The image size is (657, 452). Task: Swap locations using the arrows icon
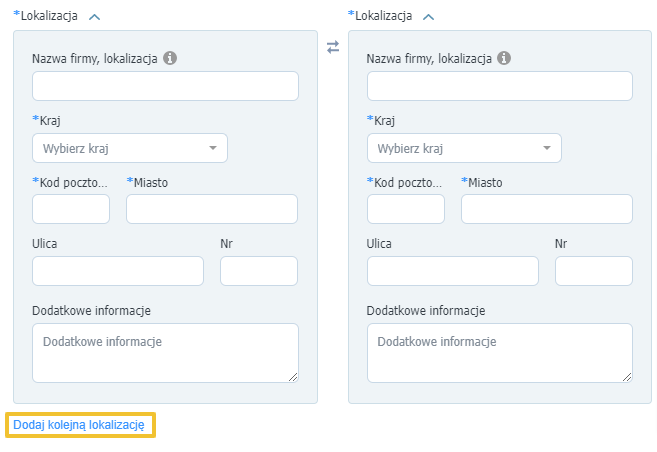333,47
